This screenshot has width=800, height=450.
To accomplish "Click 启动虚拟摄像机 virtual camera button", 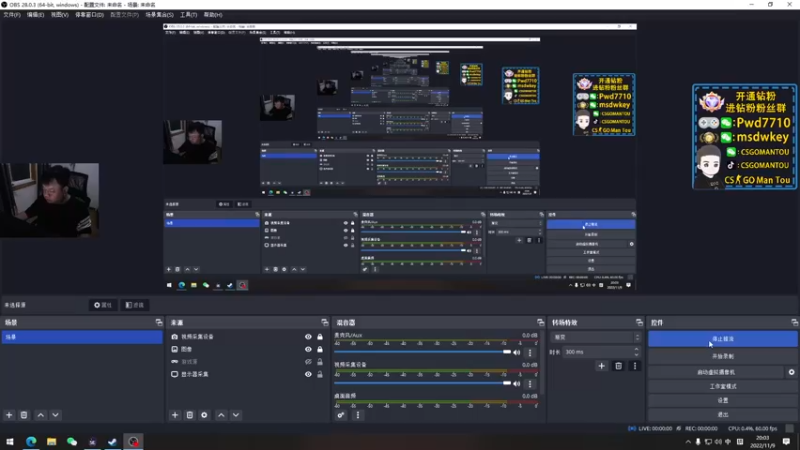I will [x=716, y=372].
